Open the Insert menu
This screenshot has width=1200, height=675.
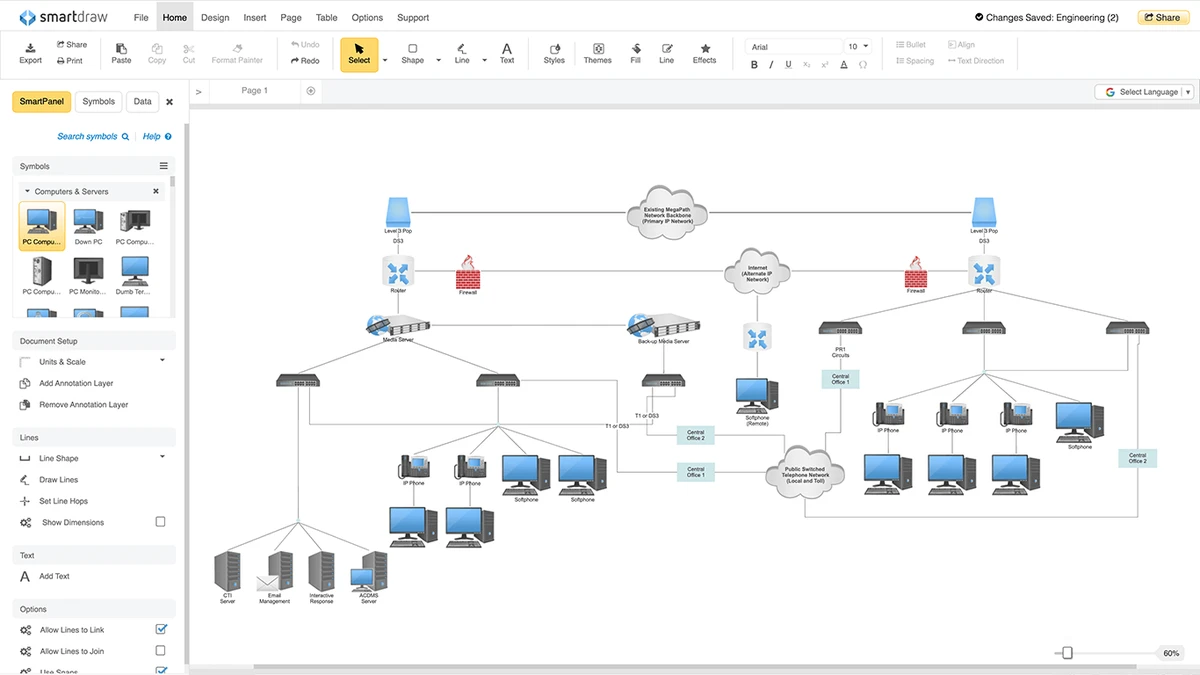click(255, 17)
